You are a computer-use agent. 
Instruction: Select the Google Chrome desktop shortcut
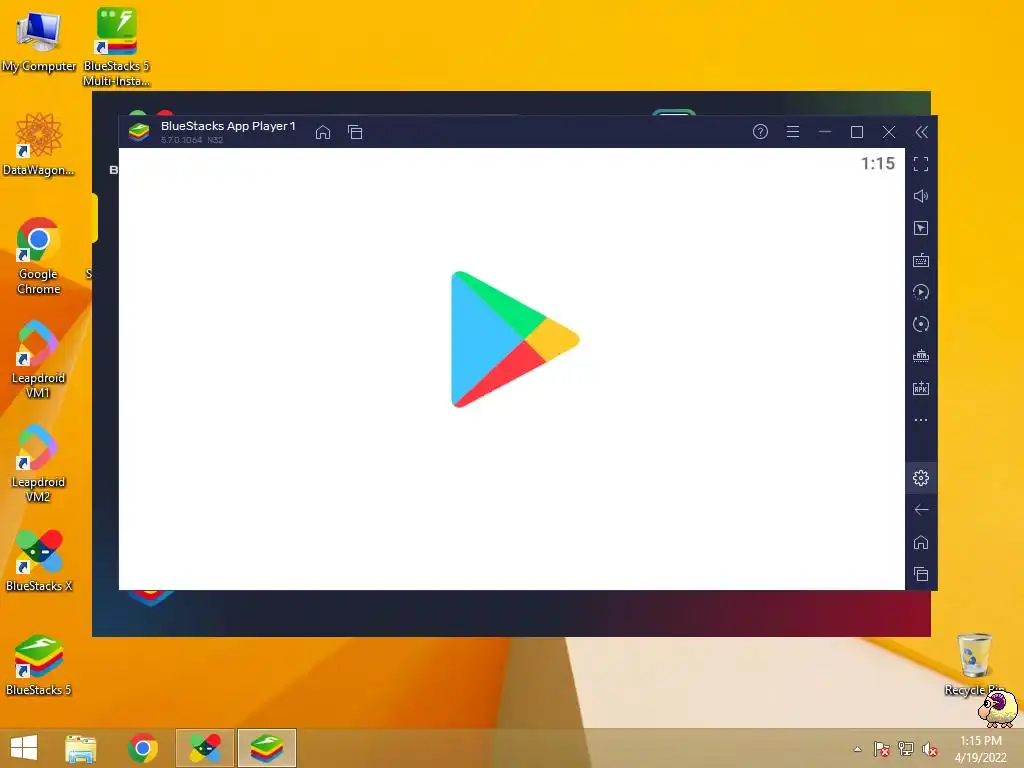(39, 256)
